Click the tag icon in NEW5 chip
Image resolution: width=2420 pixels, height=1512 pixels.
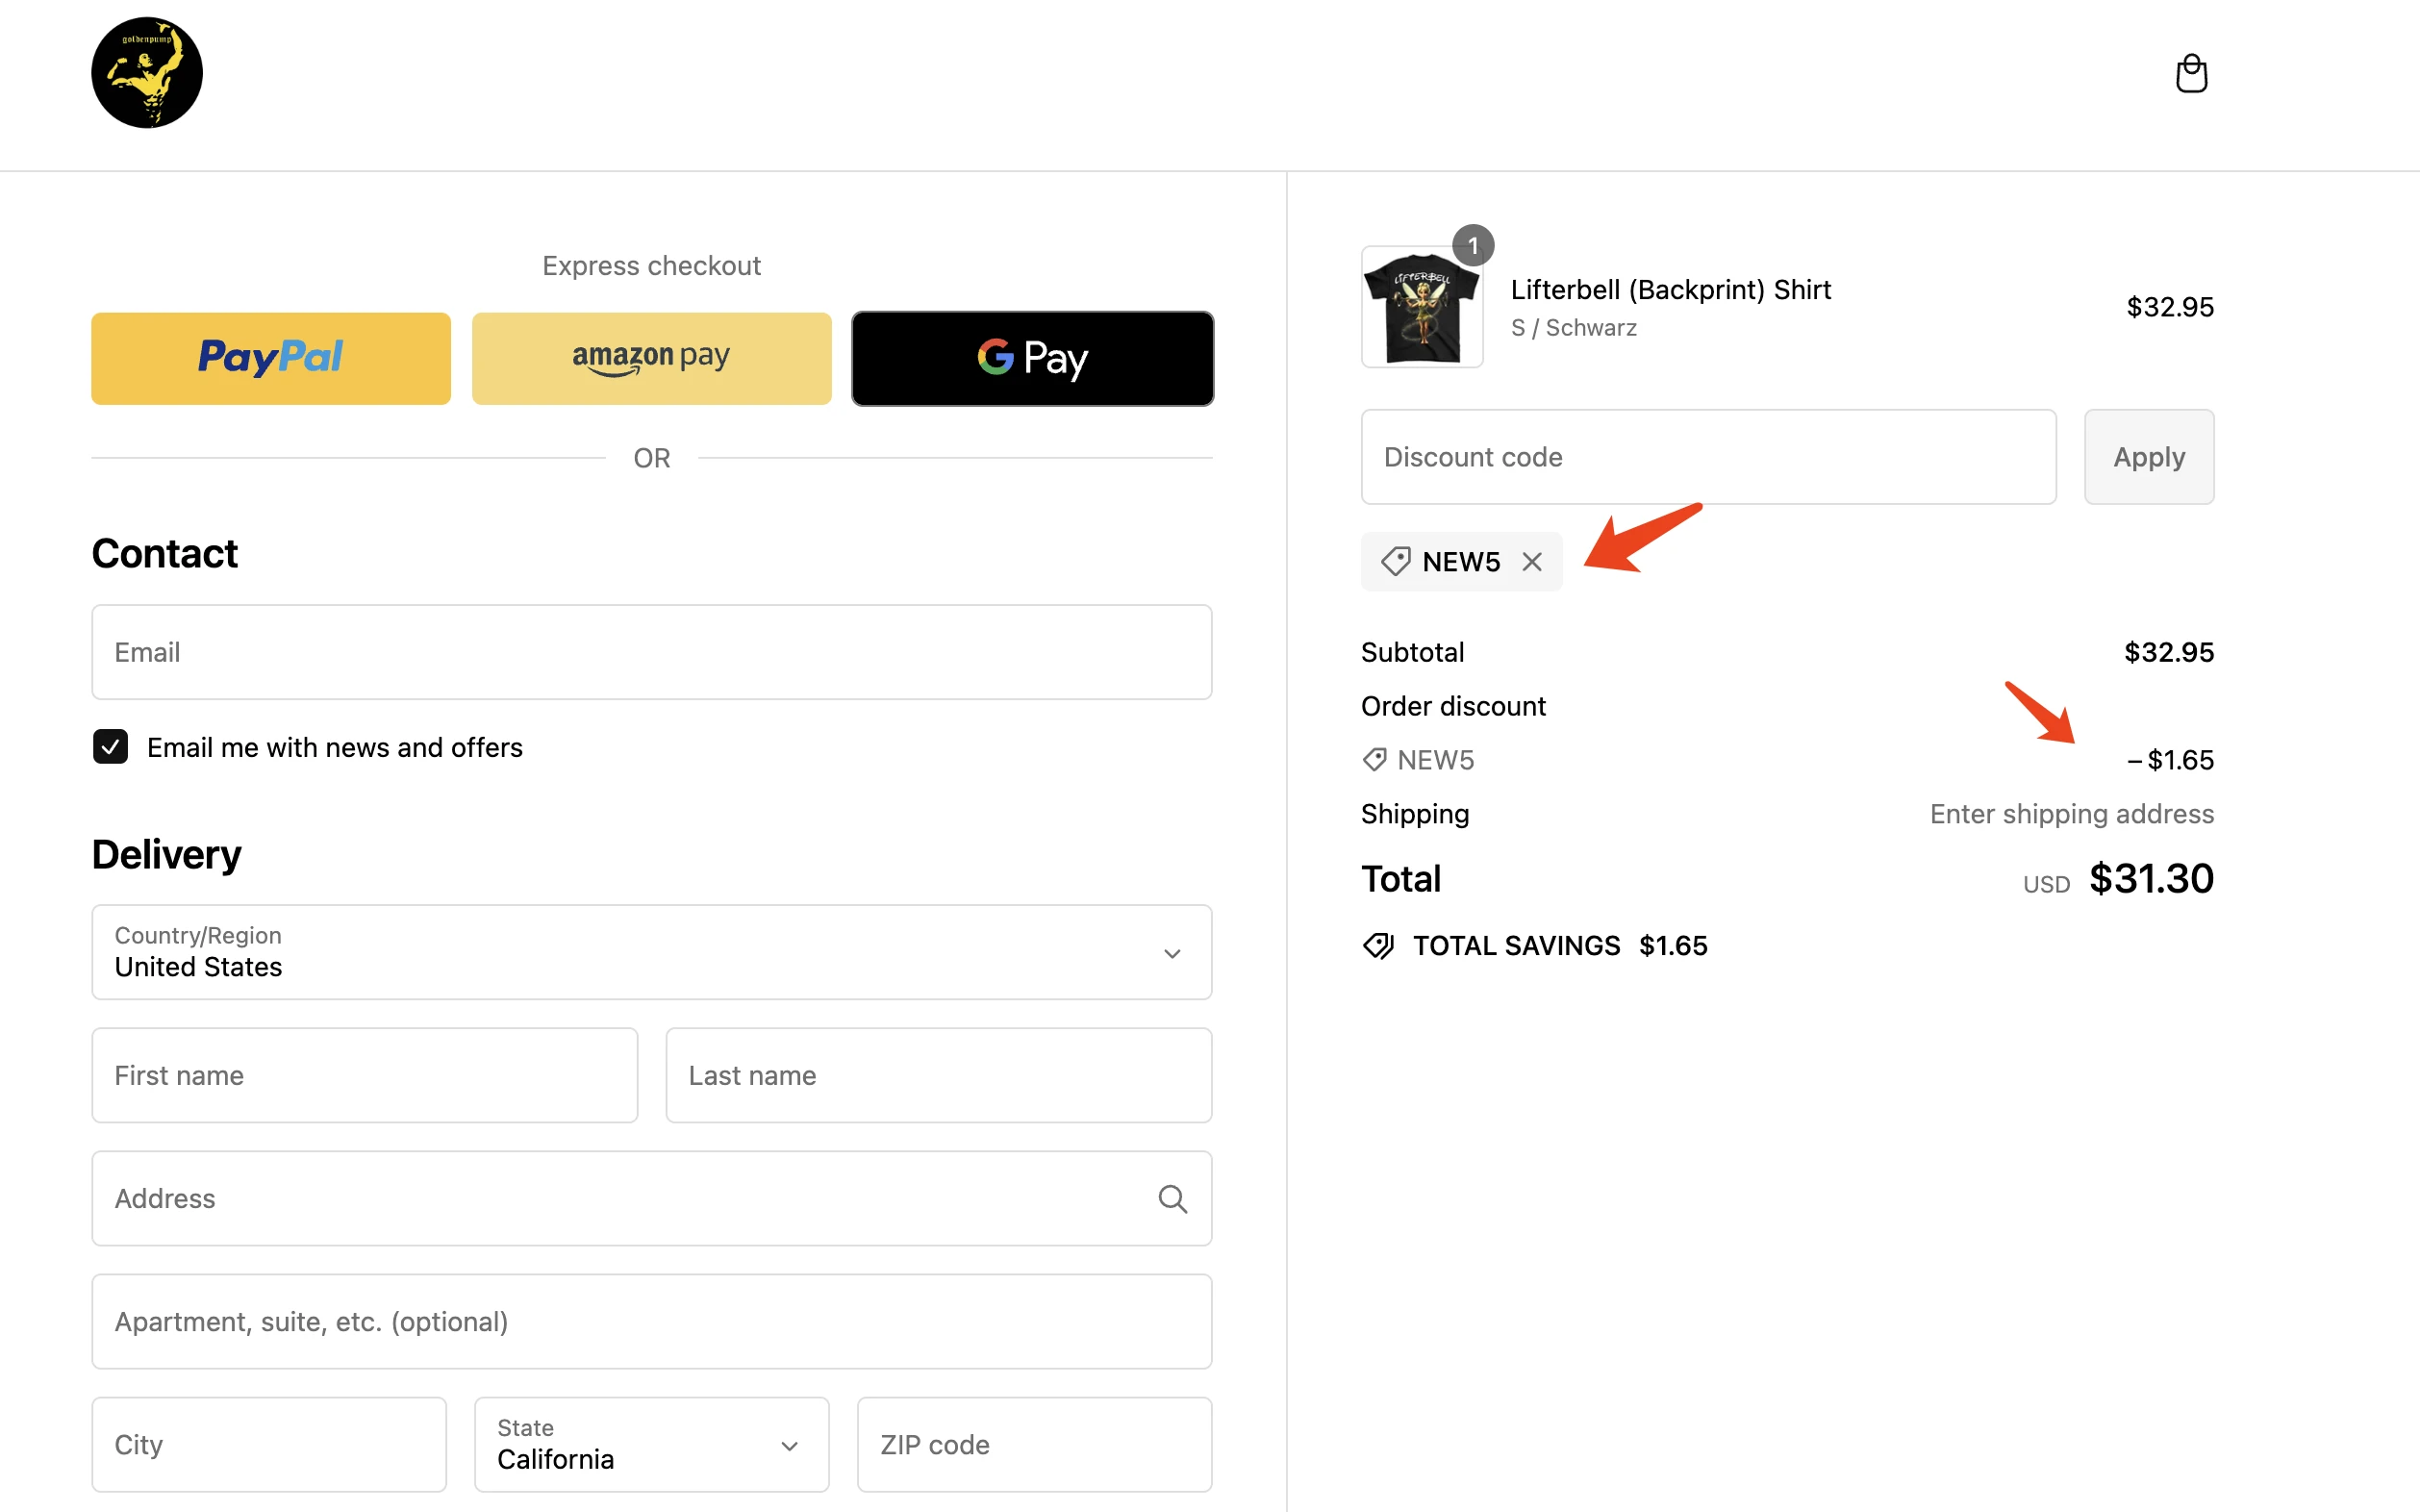click(1396, 562)
